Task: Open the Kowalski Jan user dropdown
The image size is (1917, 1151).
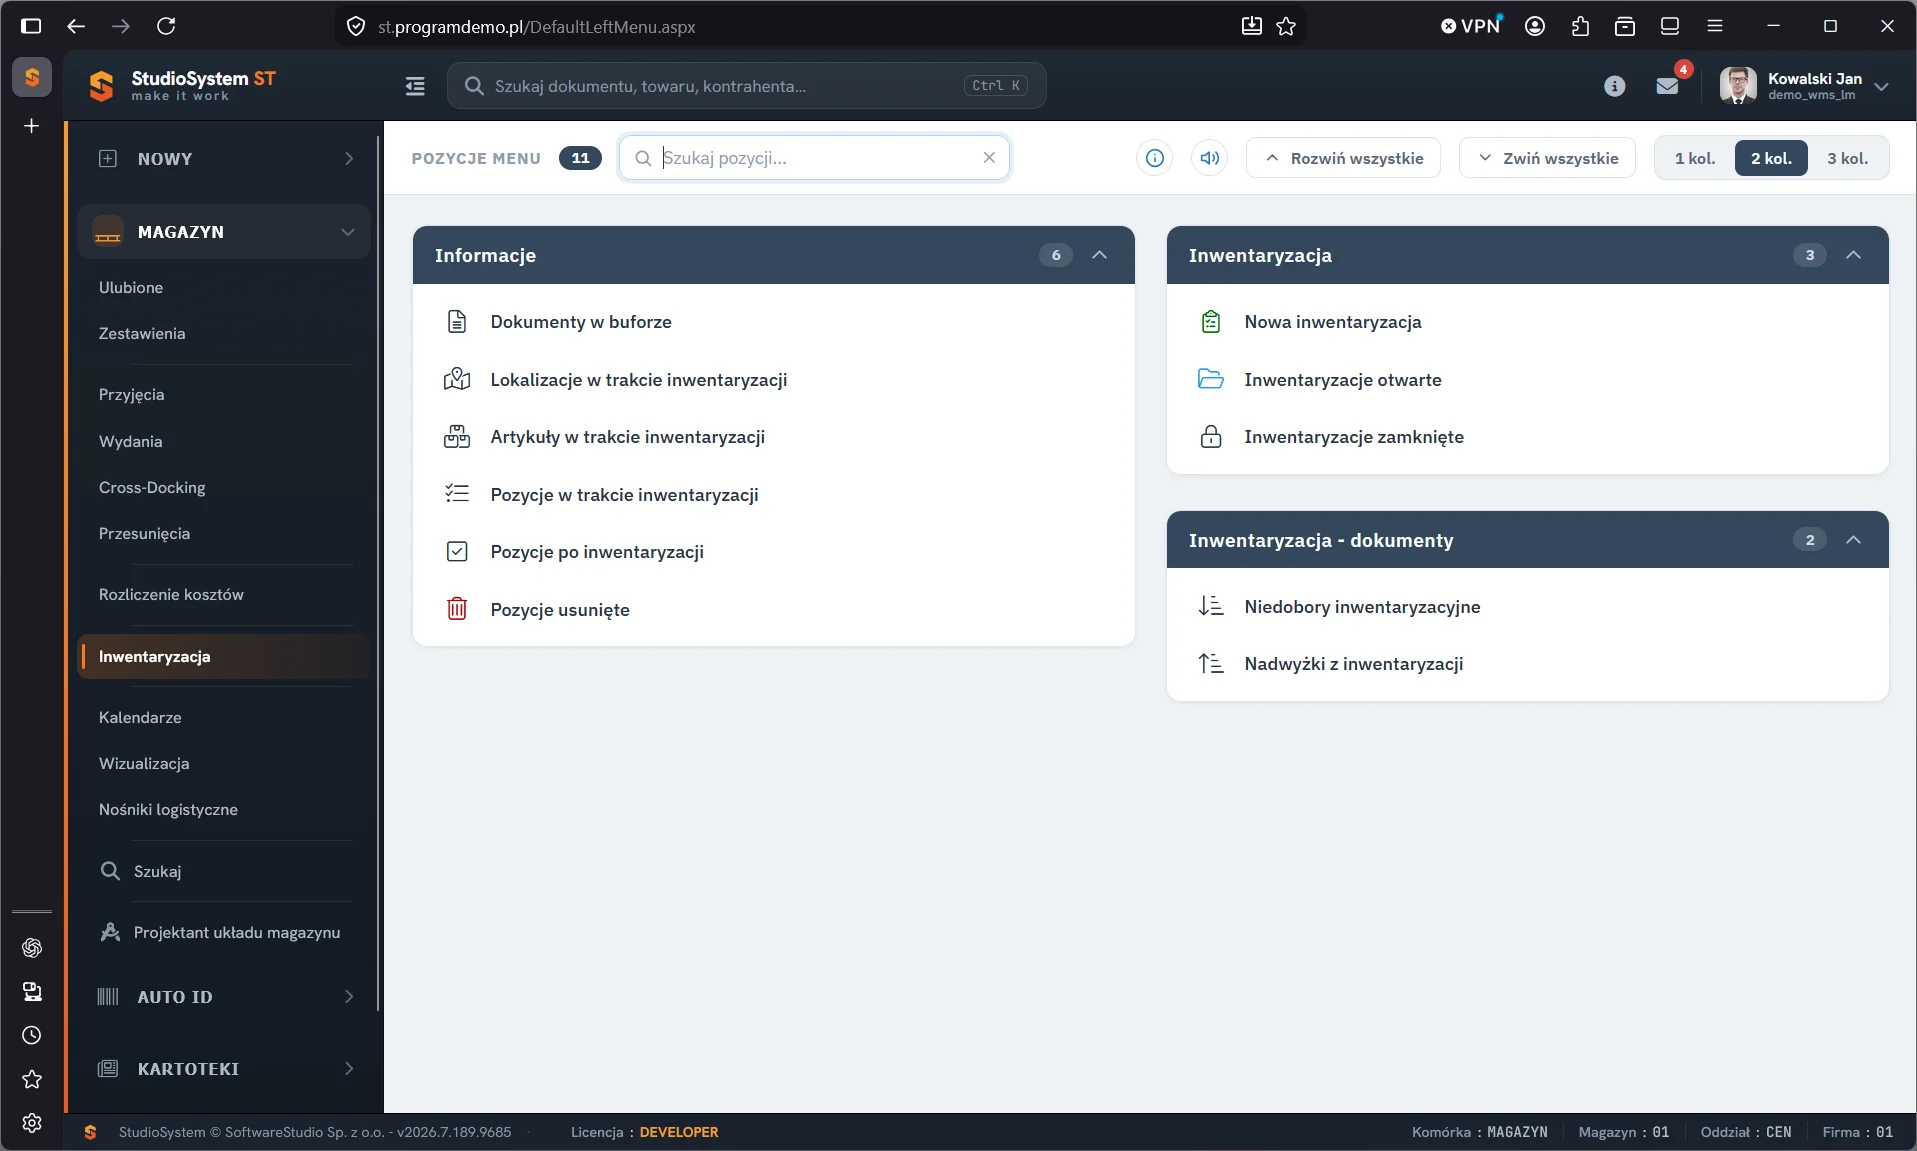Action: click(x=1805, y=86)
